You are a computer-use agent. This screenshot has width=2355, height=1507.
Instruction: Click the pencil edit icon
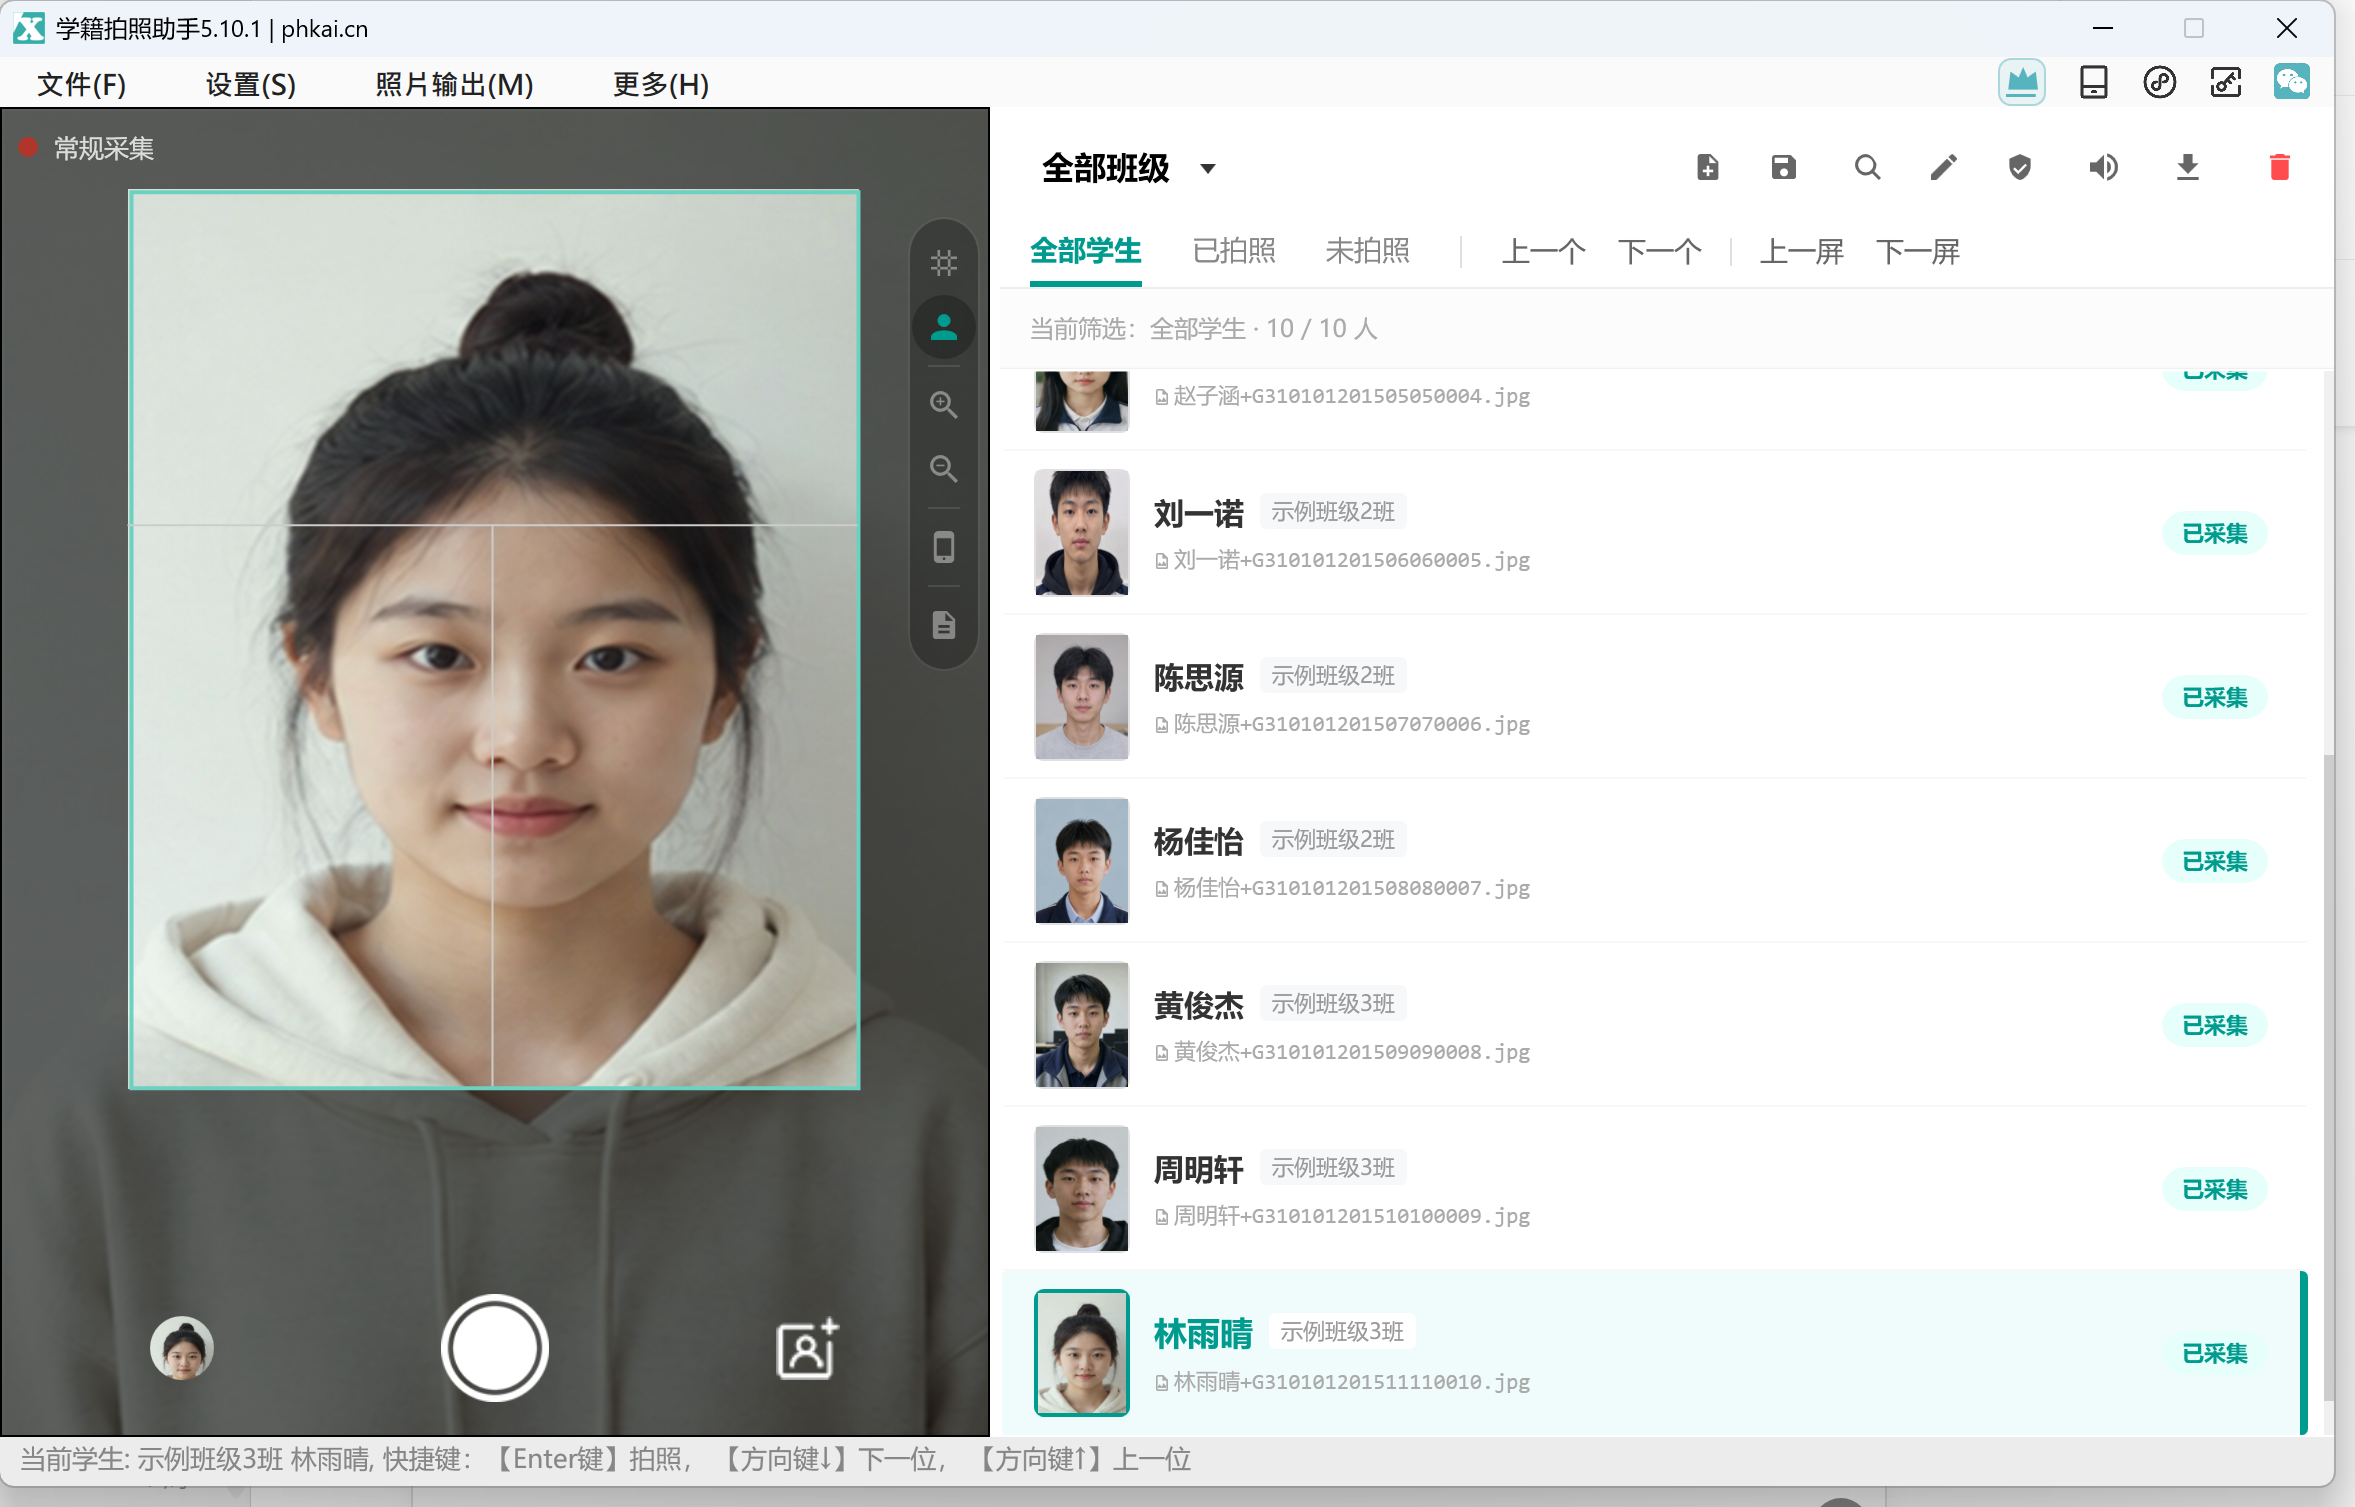[x=1943, y=167]
